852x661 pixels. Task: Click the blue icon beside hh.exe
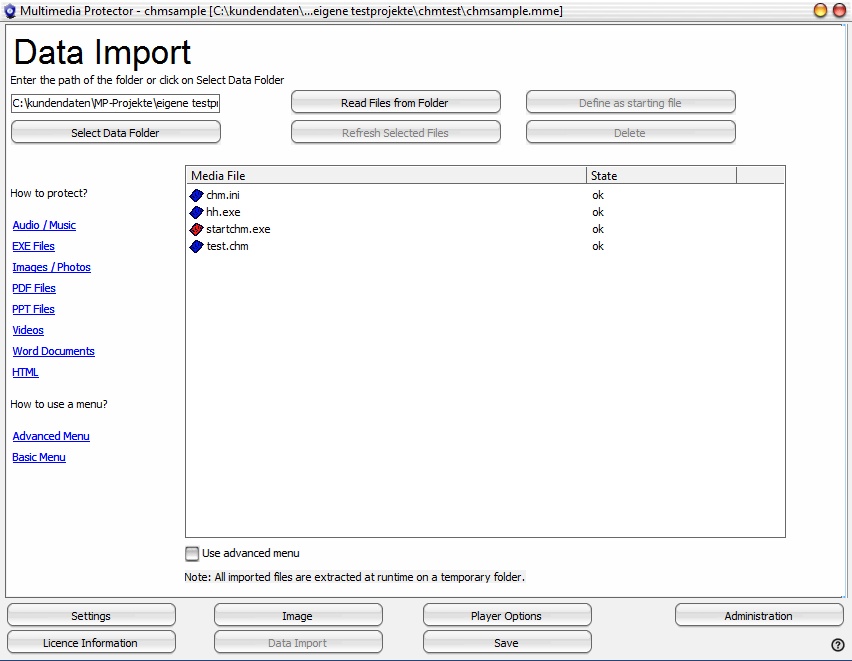(x=196, y=212)
